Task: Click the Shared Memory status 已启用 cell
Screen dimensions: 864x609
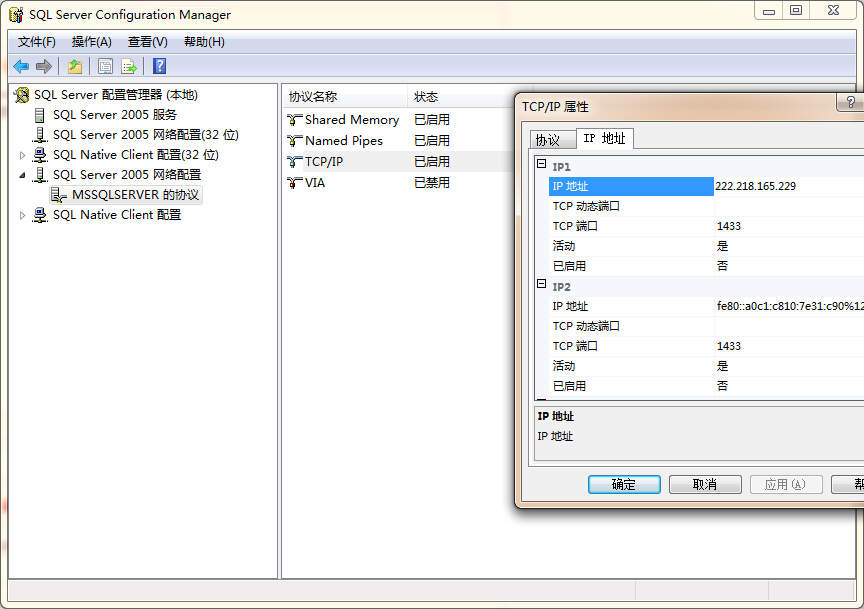Action: 432,120
